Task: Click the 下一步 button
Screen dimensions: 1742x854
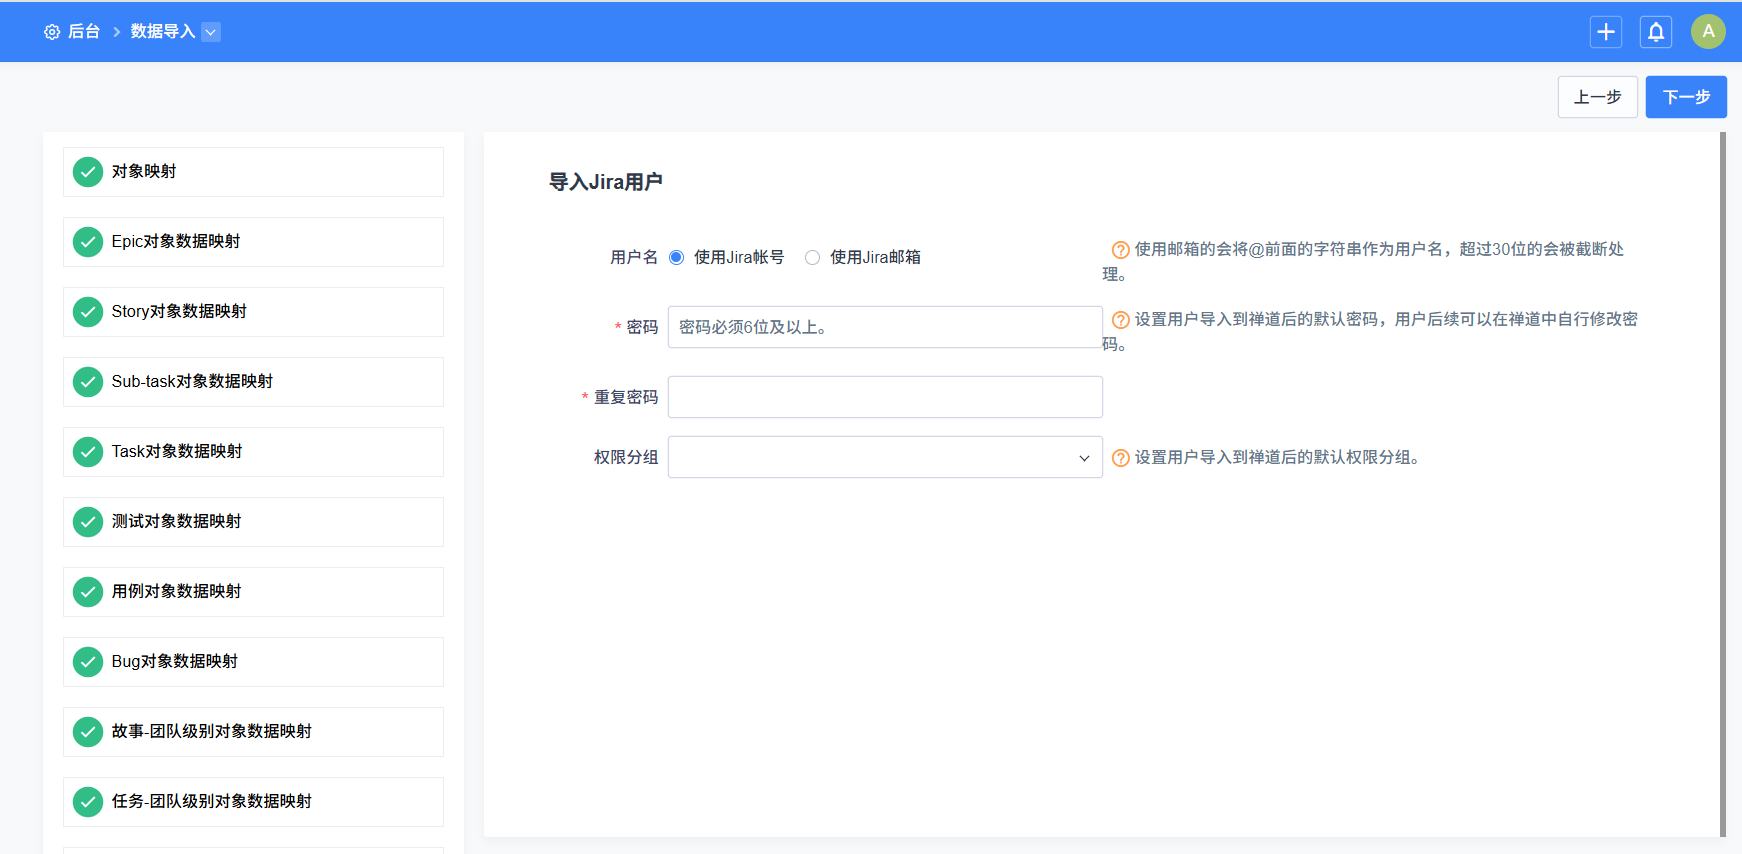Action: [x=1686, y=97]
